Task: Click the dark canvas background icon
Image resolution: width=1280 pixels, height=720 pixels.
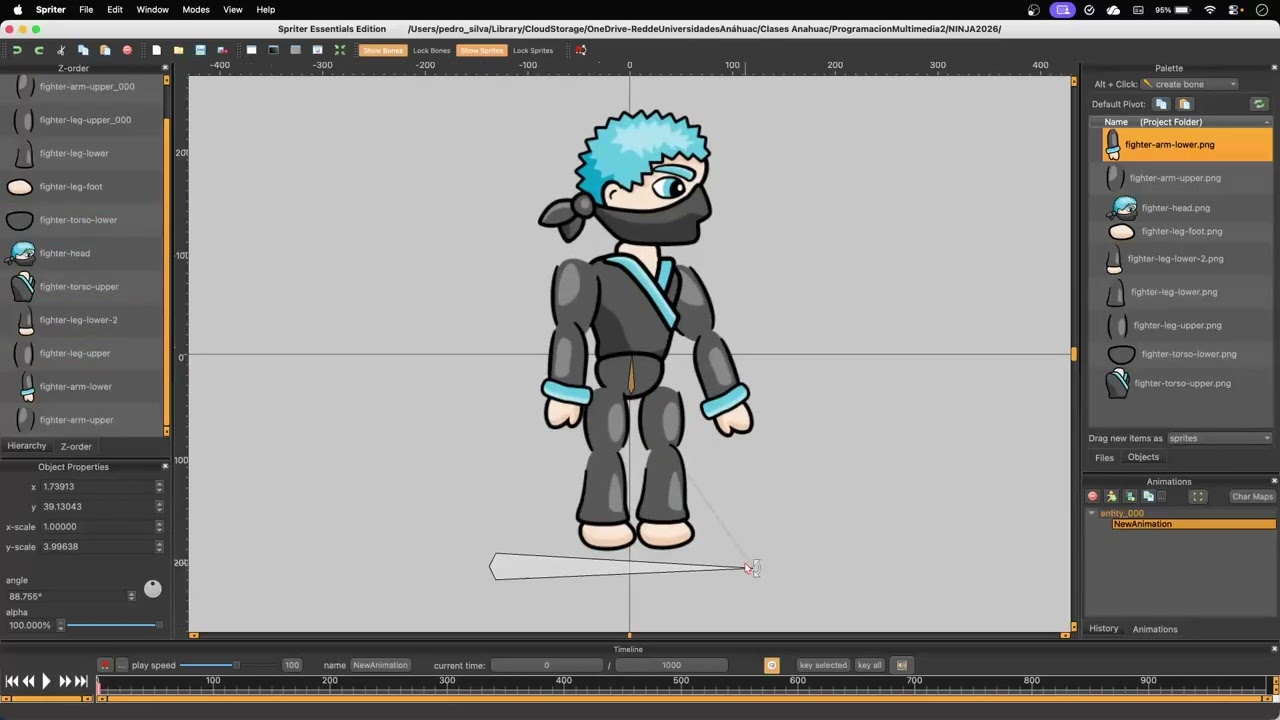Action: 273,50
